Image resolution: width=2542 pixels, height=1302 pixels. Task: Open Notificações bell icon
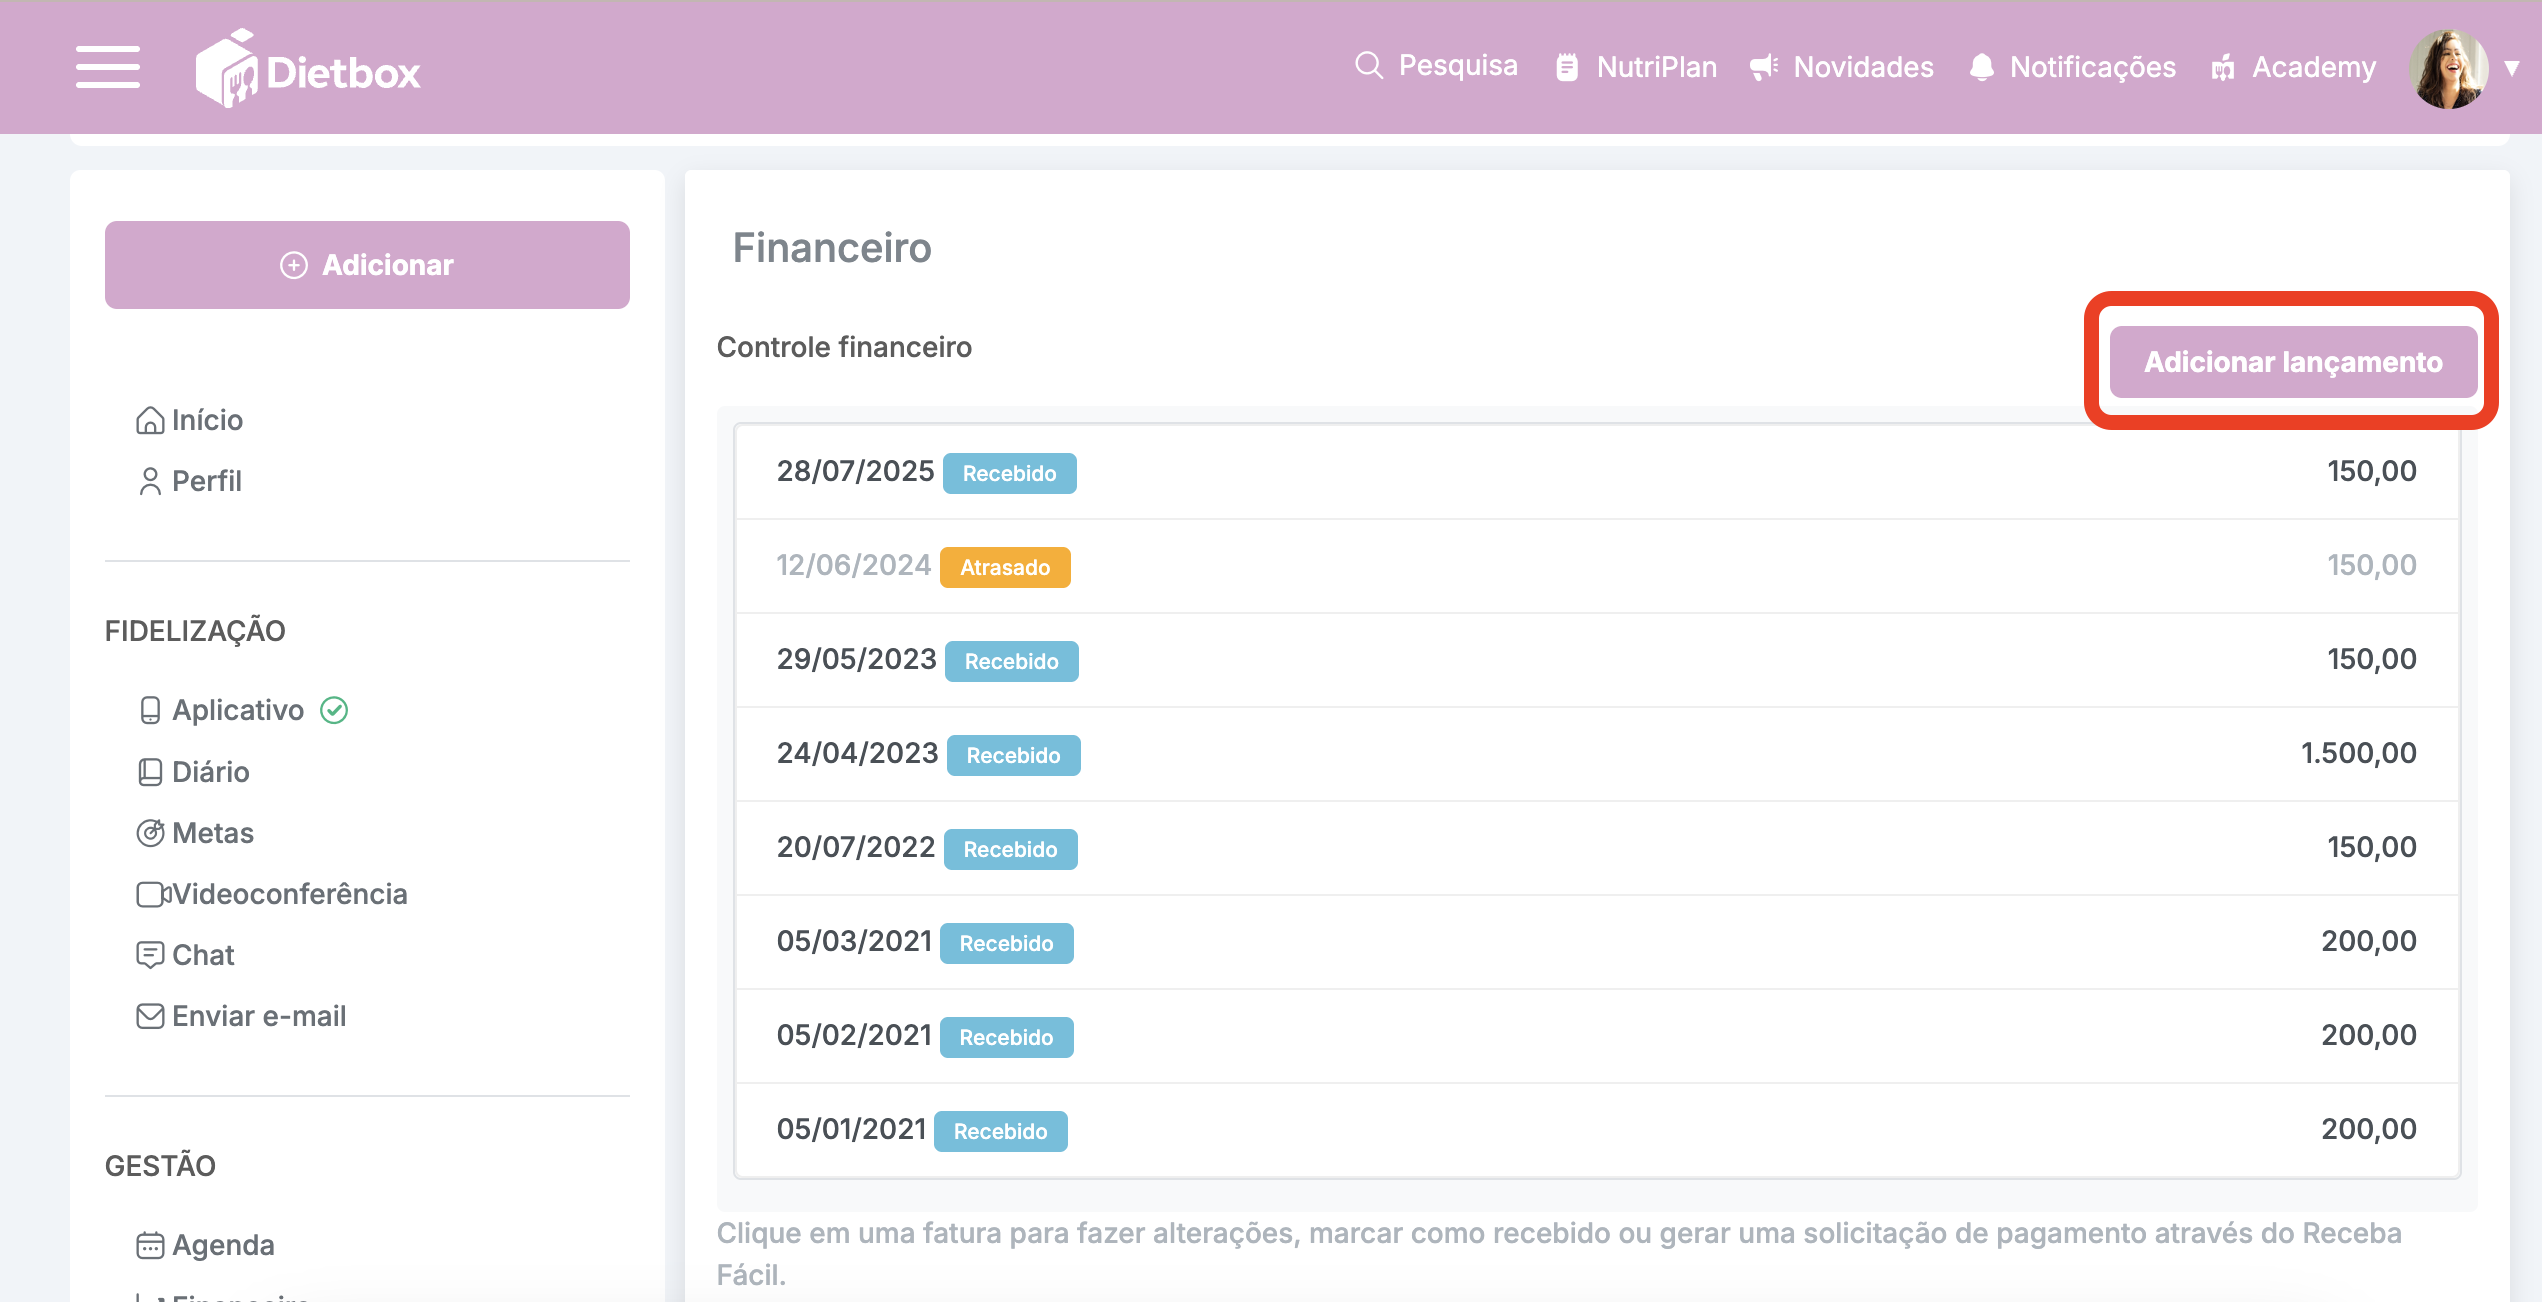1980,67
